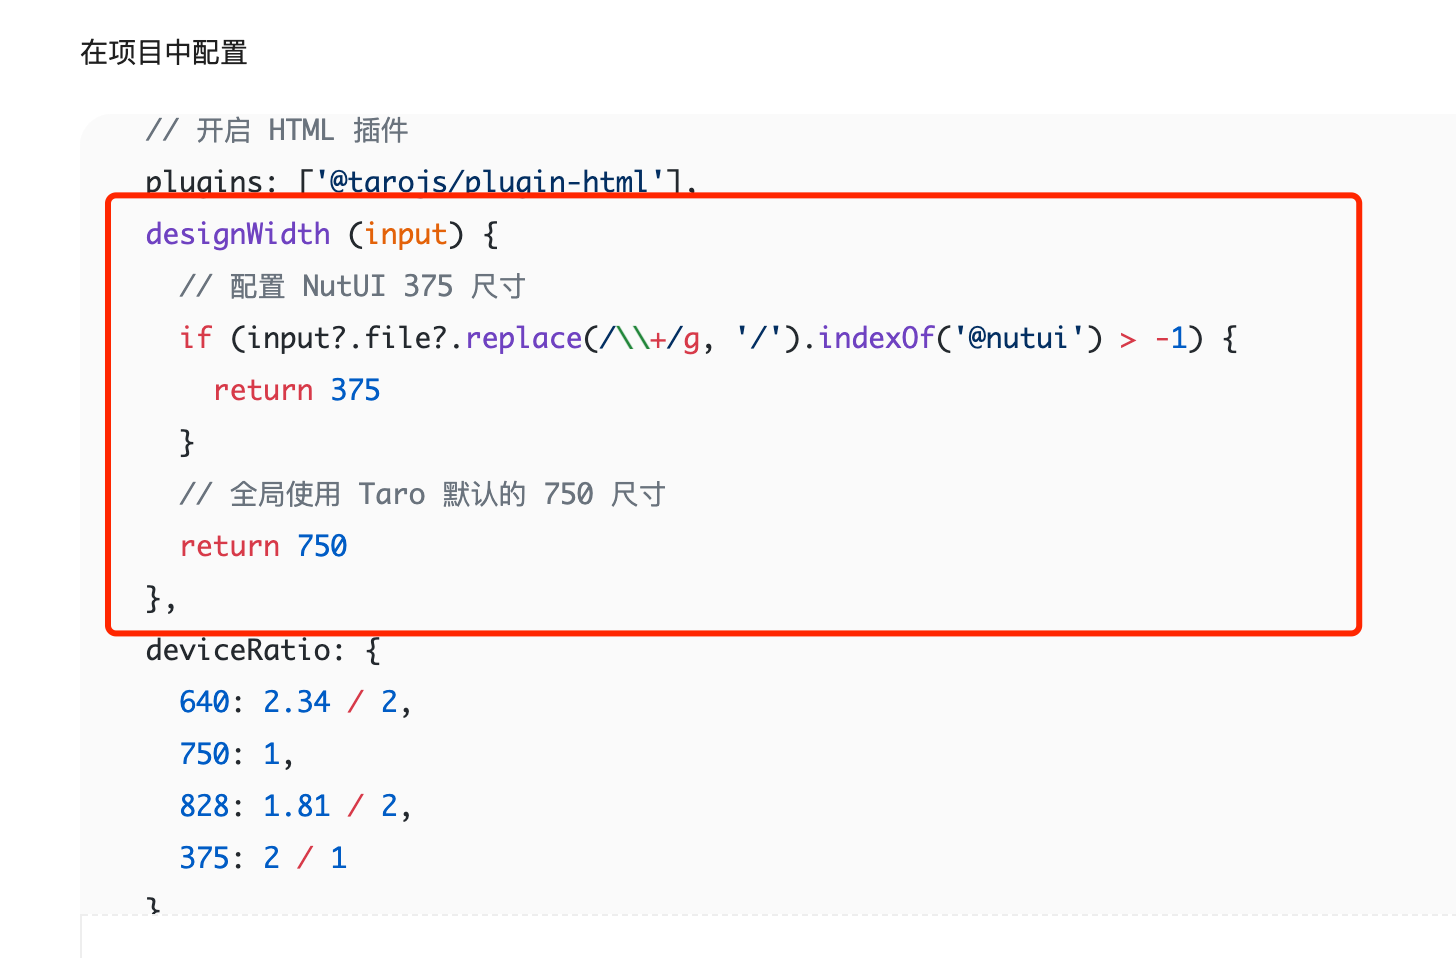Click the 2.34 value
1456x958 pixels.
(x=297, y=702)
